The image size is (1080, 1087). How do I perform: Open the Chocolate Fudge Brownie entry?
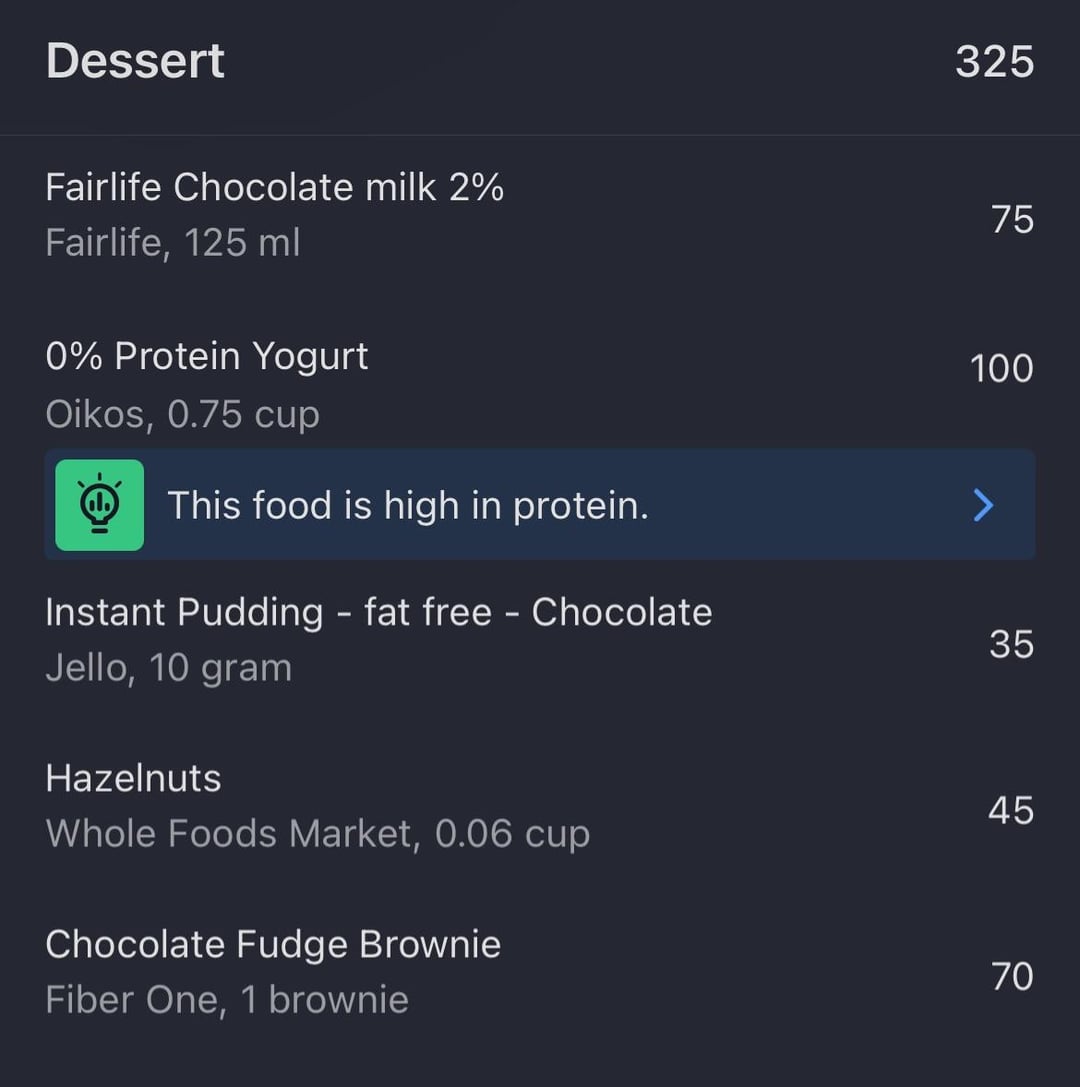273,944
